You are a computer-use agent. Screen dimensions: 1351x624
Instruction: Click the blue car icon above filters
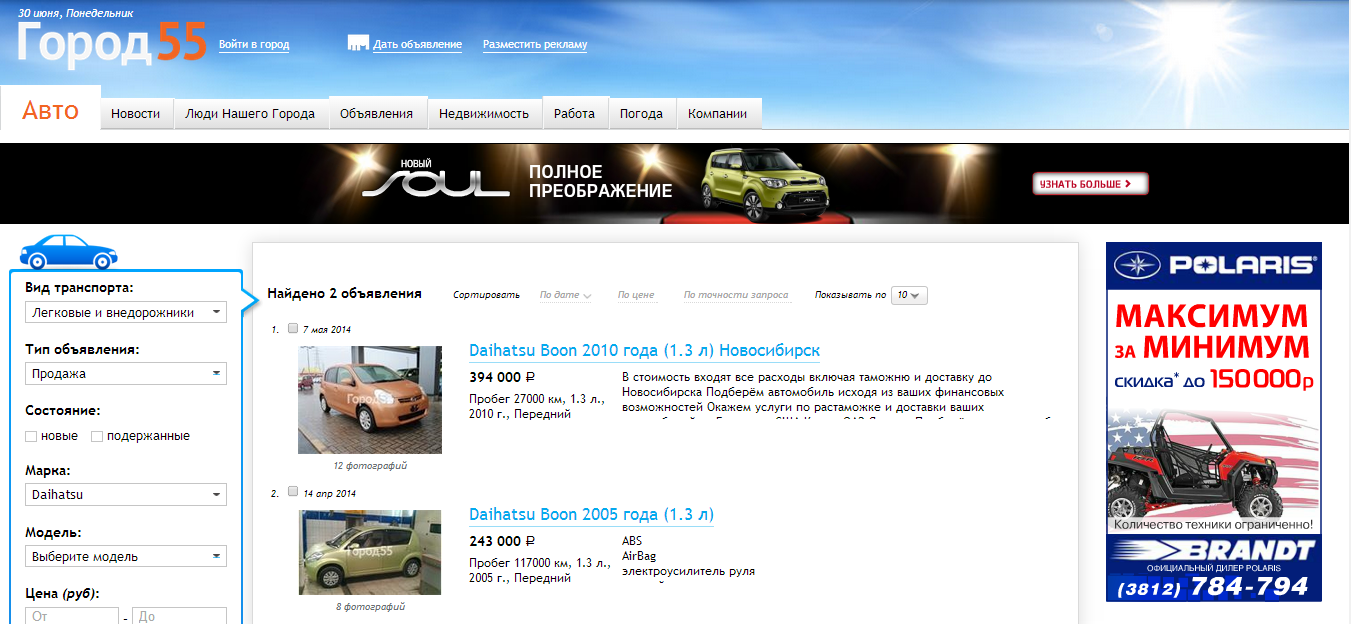tap(68, 252)
